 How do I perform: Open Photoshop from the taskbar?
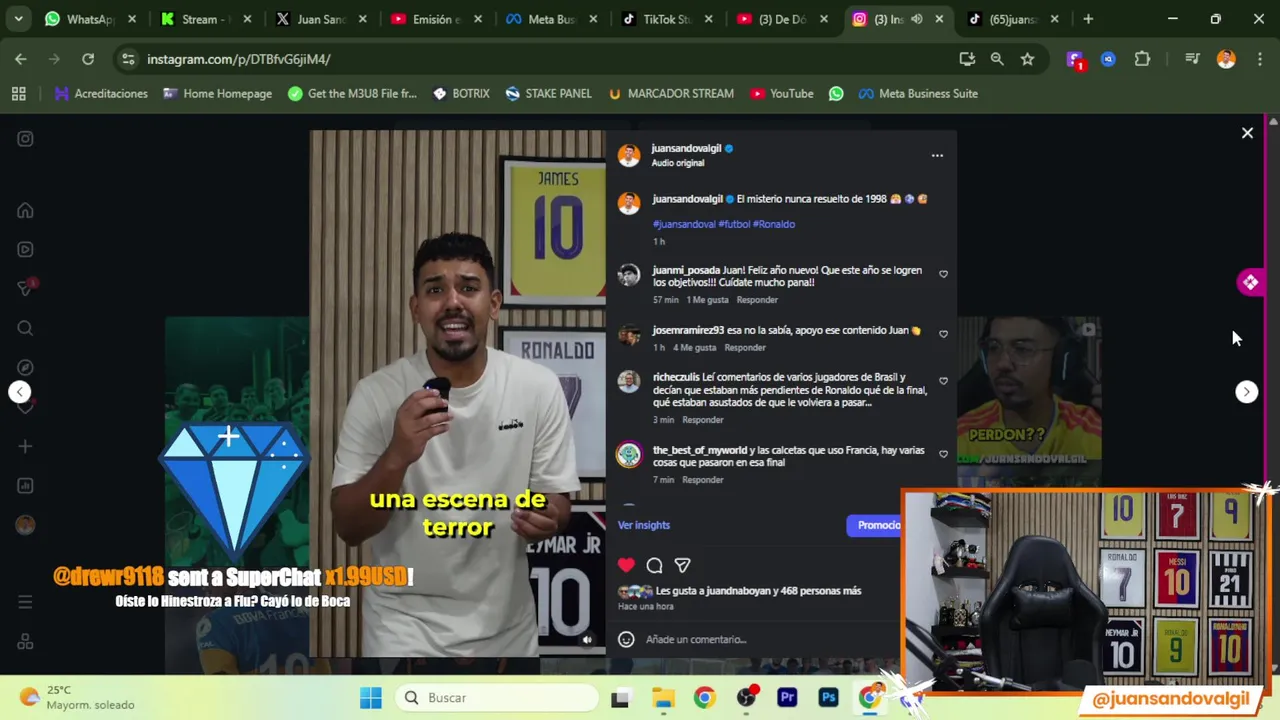828,698
